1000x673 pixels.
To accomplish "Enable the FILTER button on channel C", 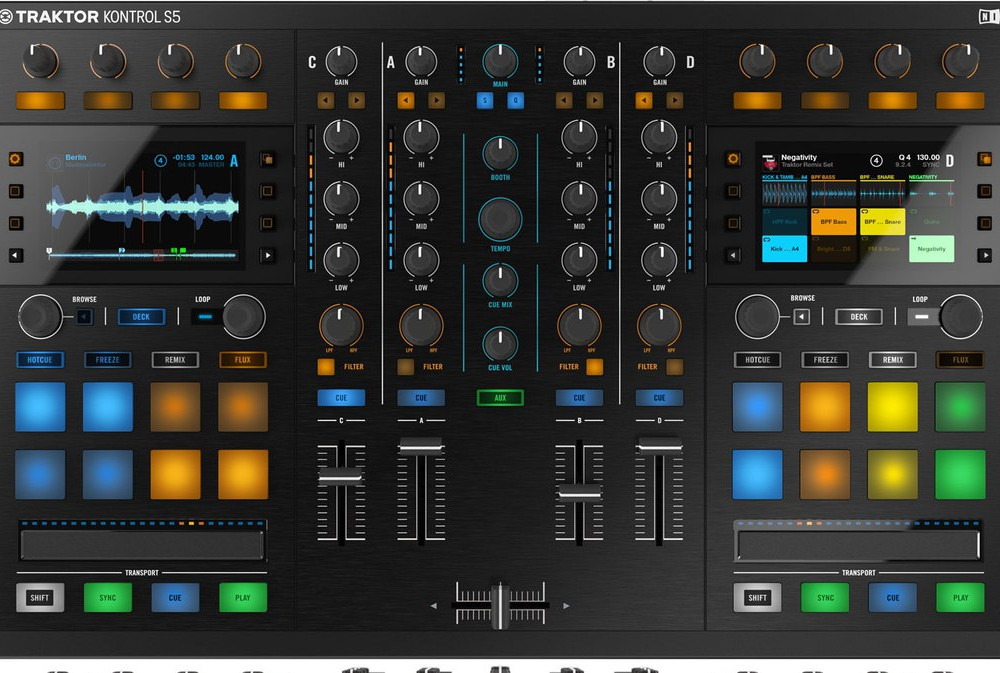I will click(326, 367).
